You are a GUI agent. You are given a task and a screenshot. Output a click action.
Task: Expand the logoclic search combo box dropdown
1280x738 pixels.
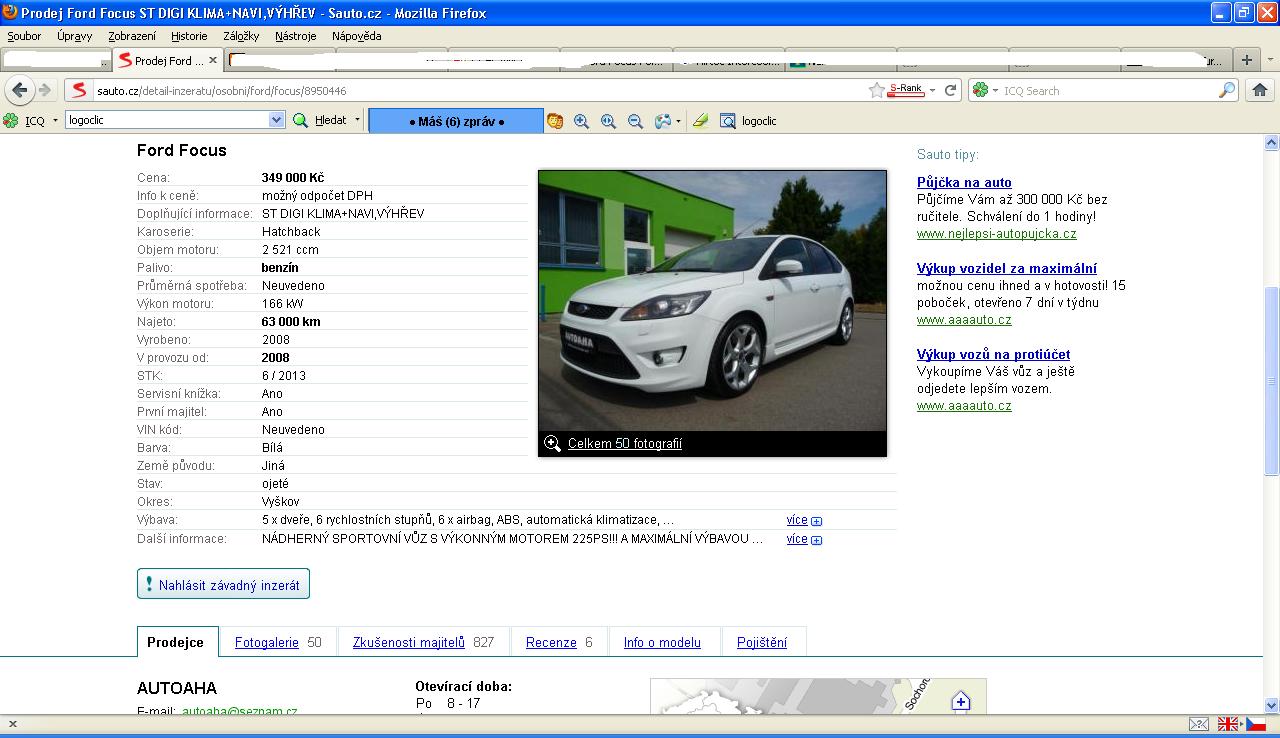[x=276, y=120]
